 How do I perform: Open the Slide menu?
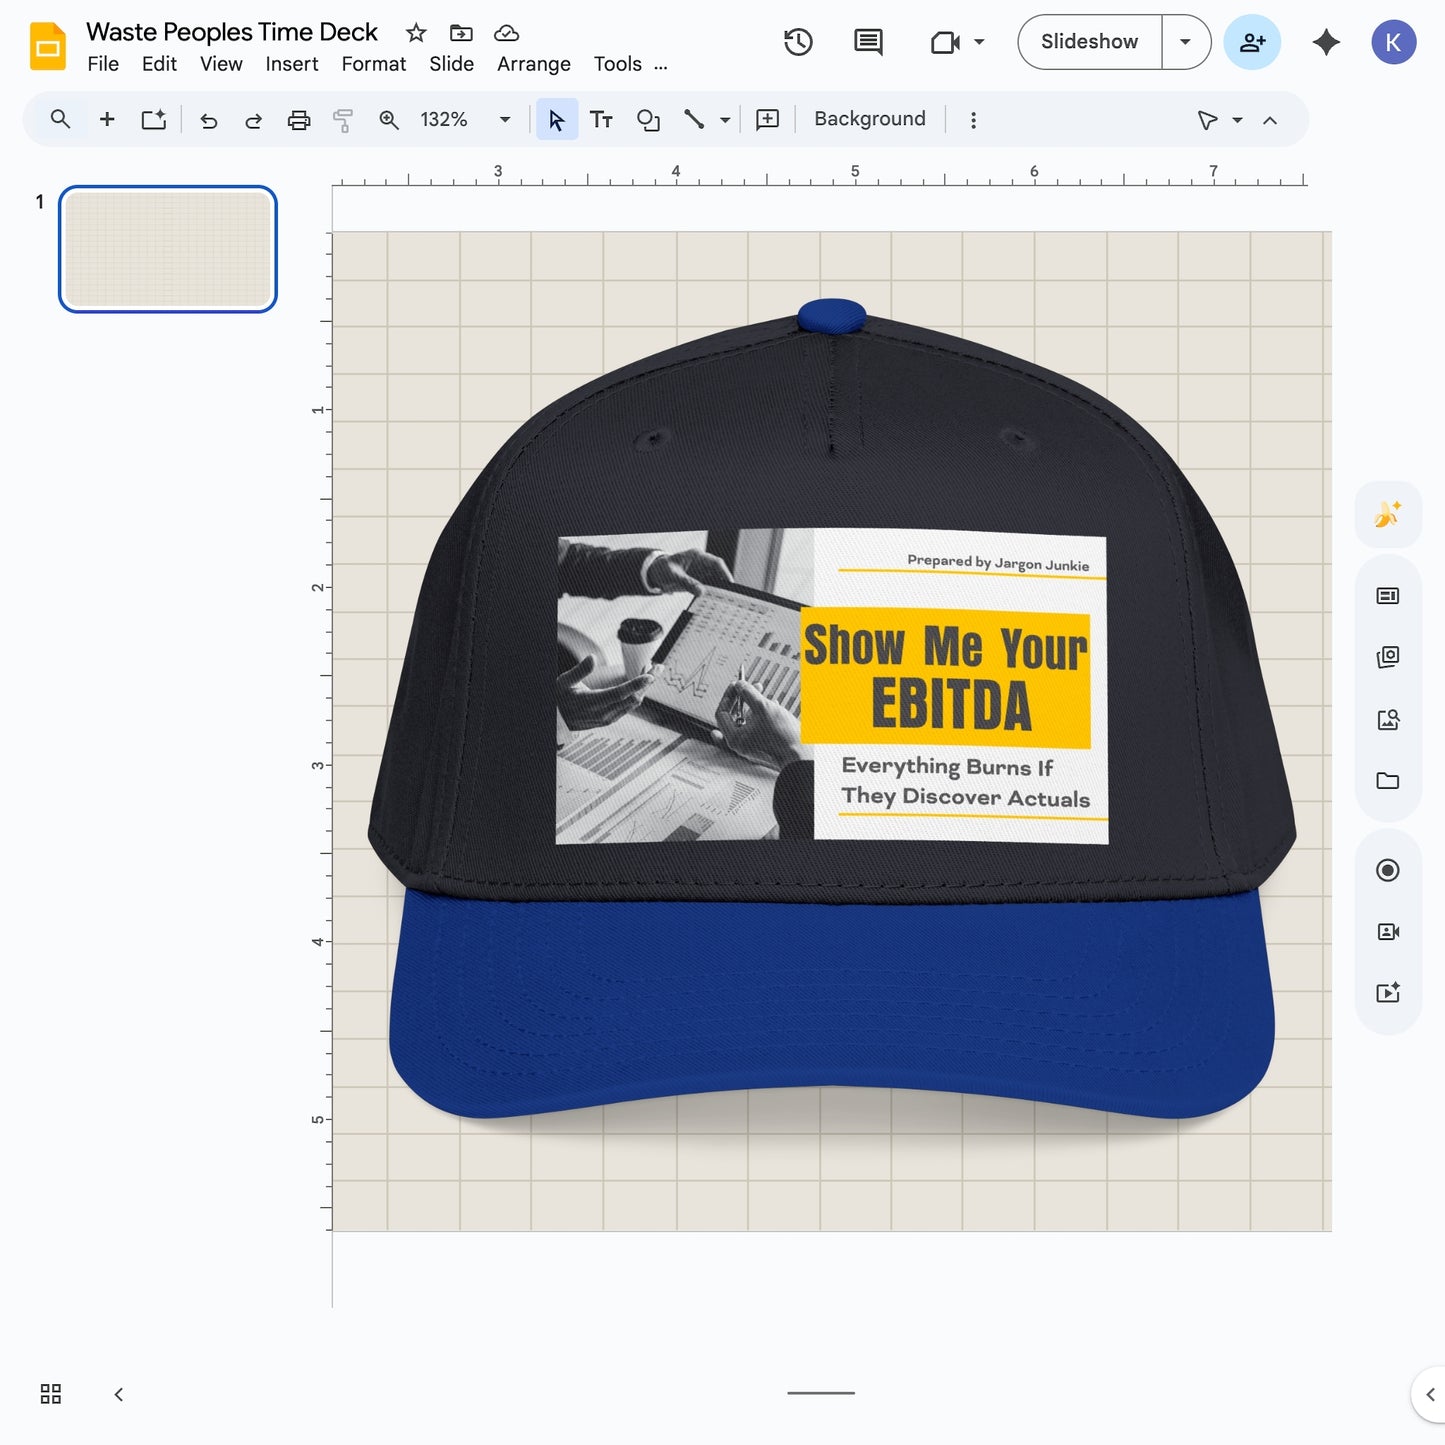pos(451,64)
